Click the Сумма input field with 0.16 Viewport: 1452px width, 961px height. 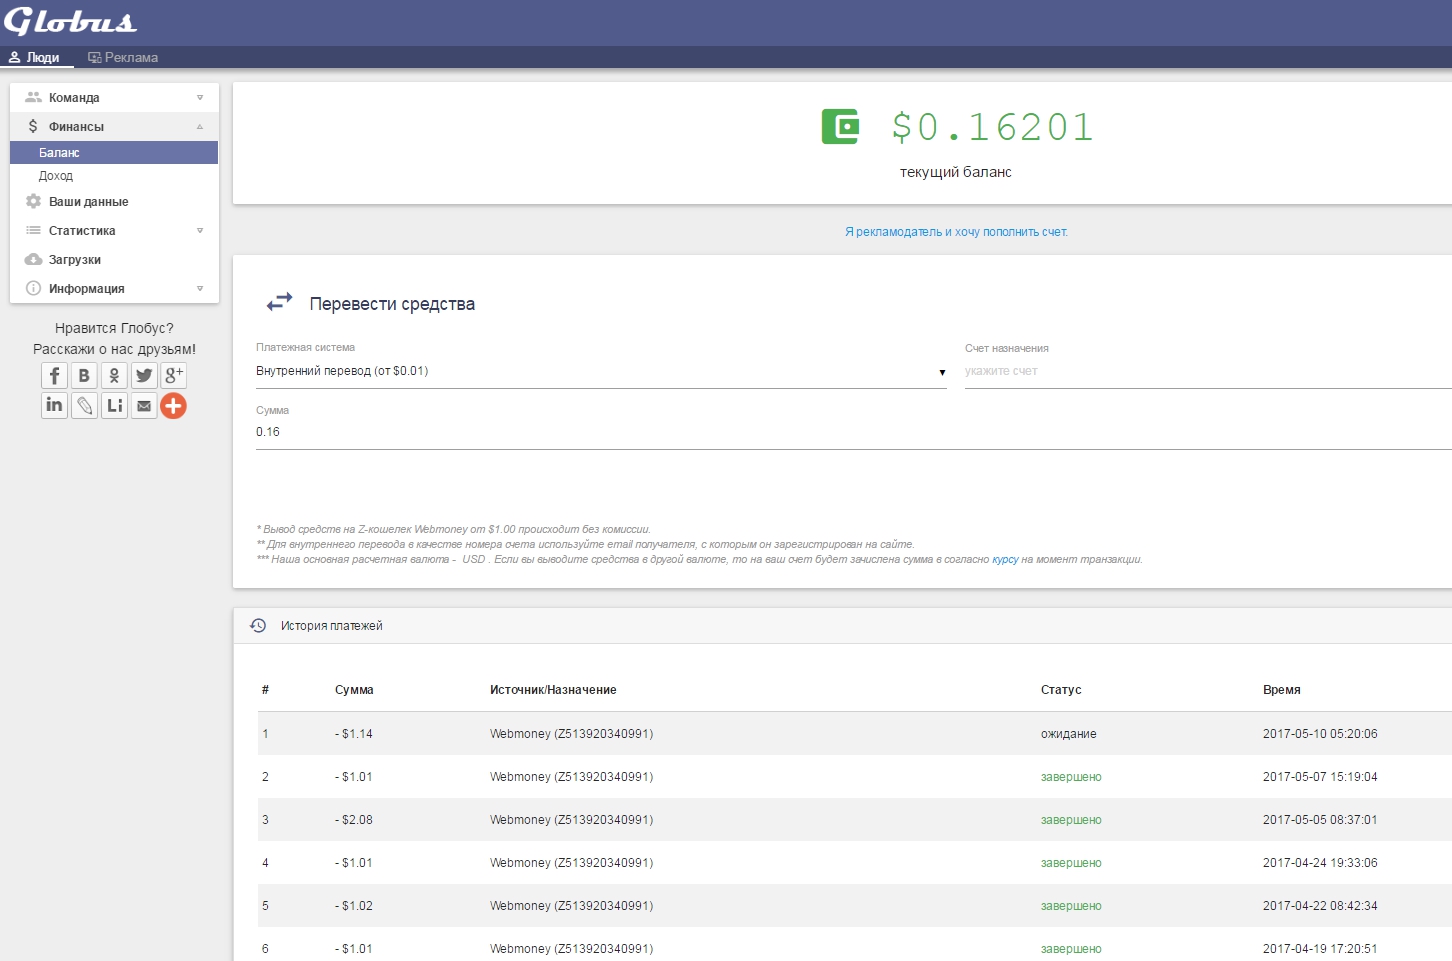click(x=854, y=432)
